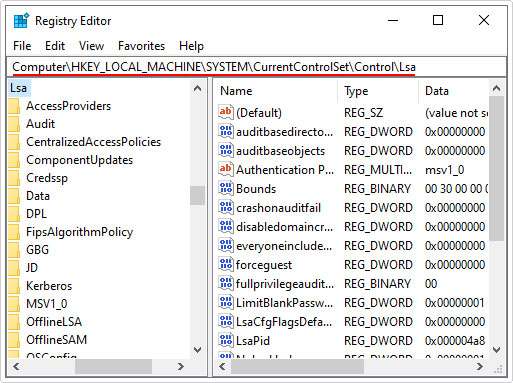The height and width of the screenshot is (383, 513).
Task: Open the View menu
Action: pos(91,46)
